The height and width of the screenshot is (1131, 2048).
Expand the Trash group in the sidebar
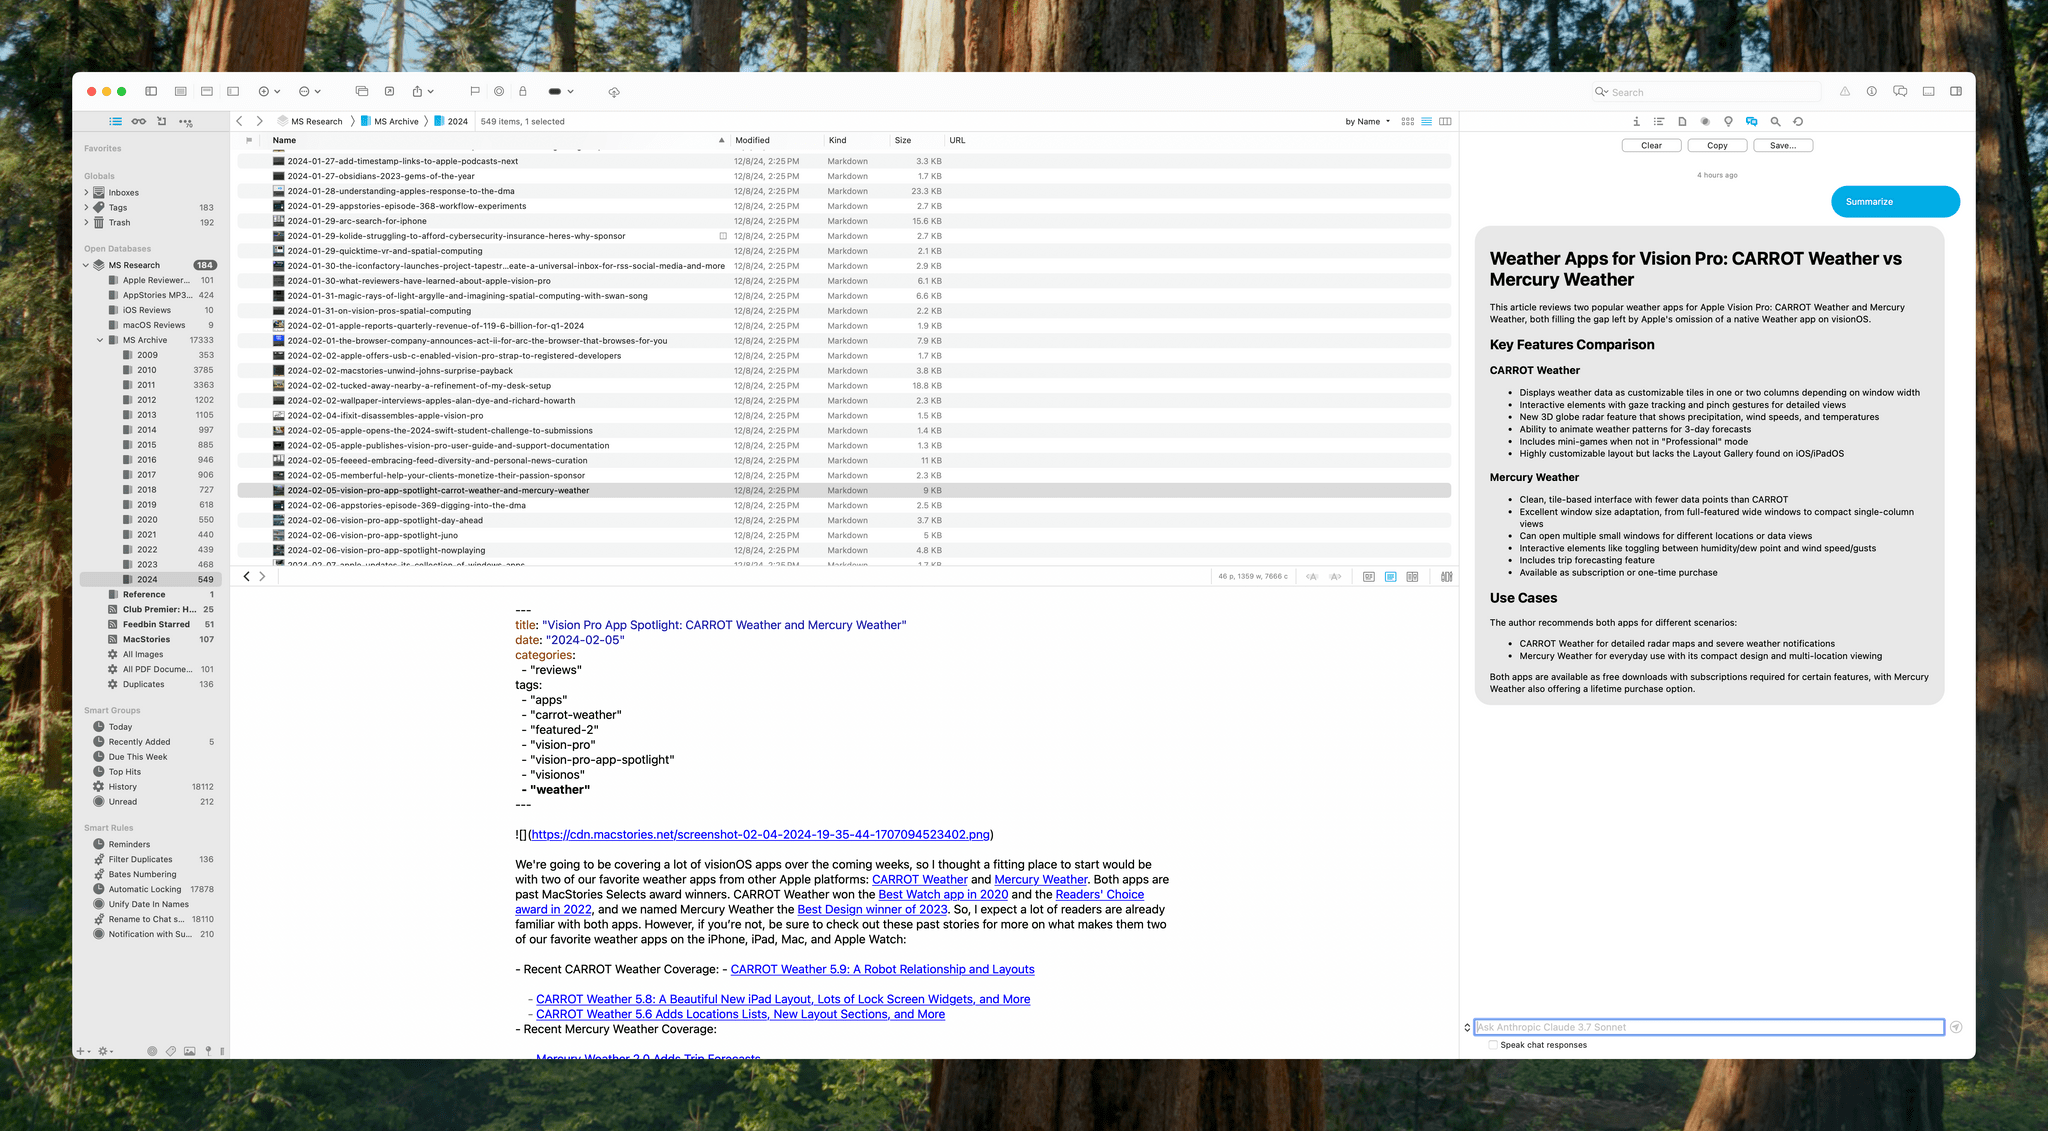[86, 222]
